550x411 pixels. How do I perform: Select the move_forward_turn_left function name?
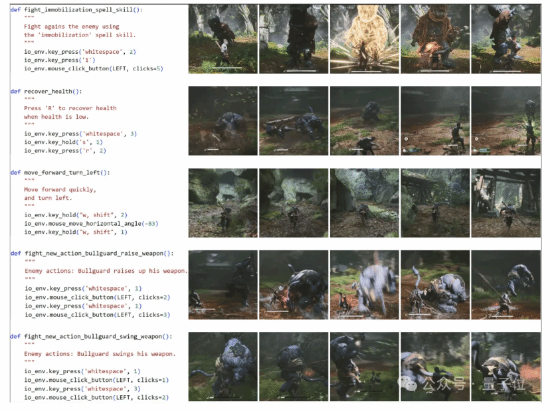click(62, 173)
